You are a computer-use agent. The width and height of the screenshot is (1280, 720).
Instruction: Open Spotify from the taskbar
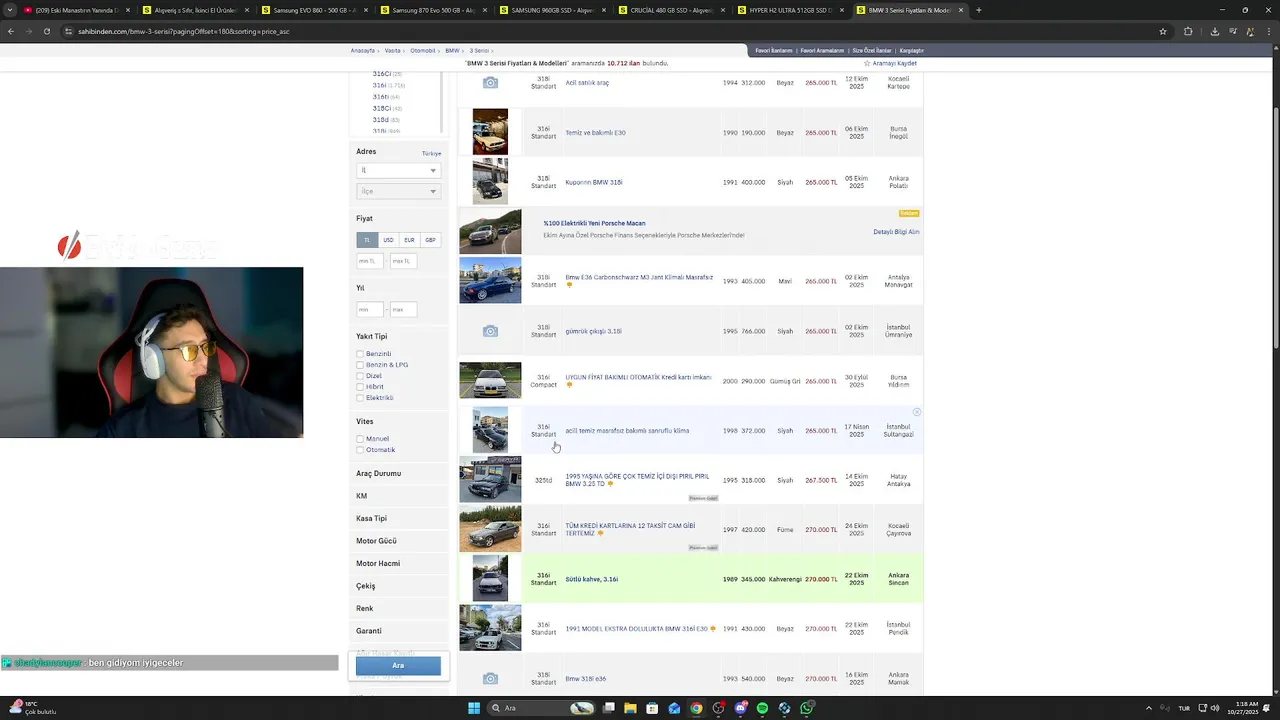pos(762,708)
